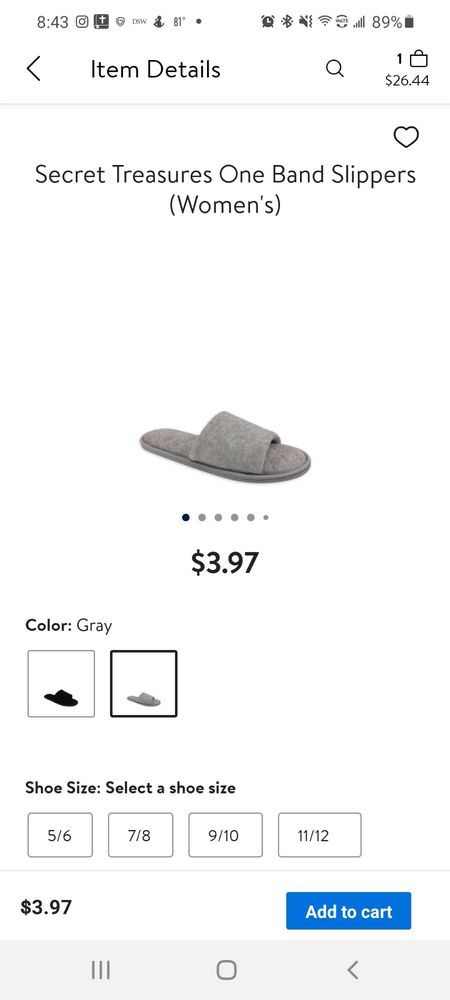Select the gray color swatch
The width and height of the screenshot is (450, 1000).
(143, 684)
